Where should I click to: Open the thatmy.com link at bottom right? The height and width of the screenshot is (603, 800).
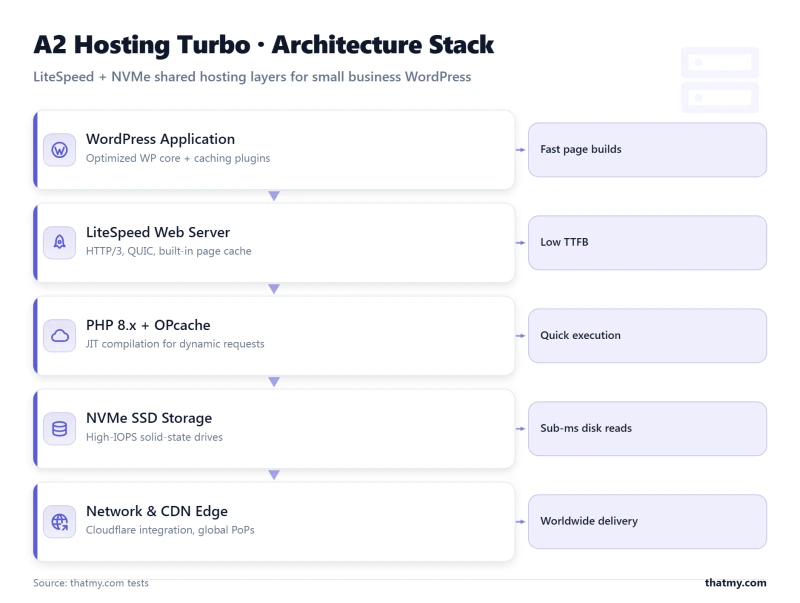tap(735, 583)
